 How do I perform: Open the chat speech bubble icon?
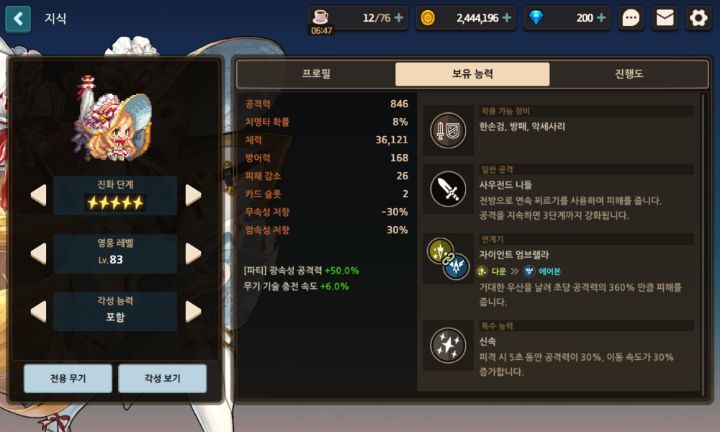[630, 18]
